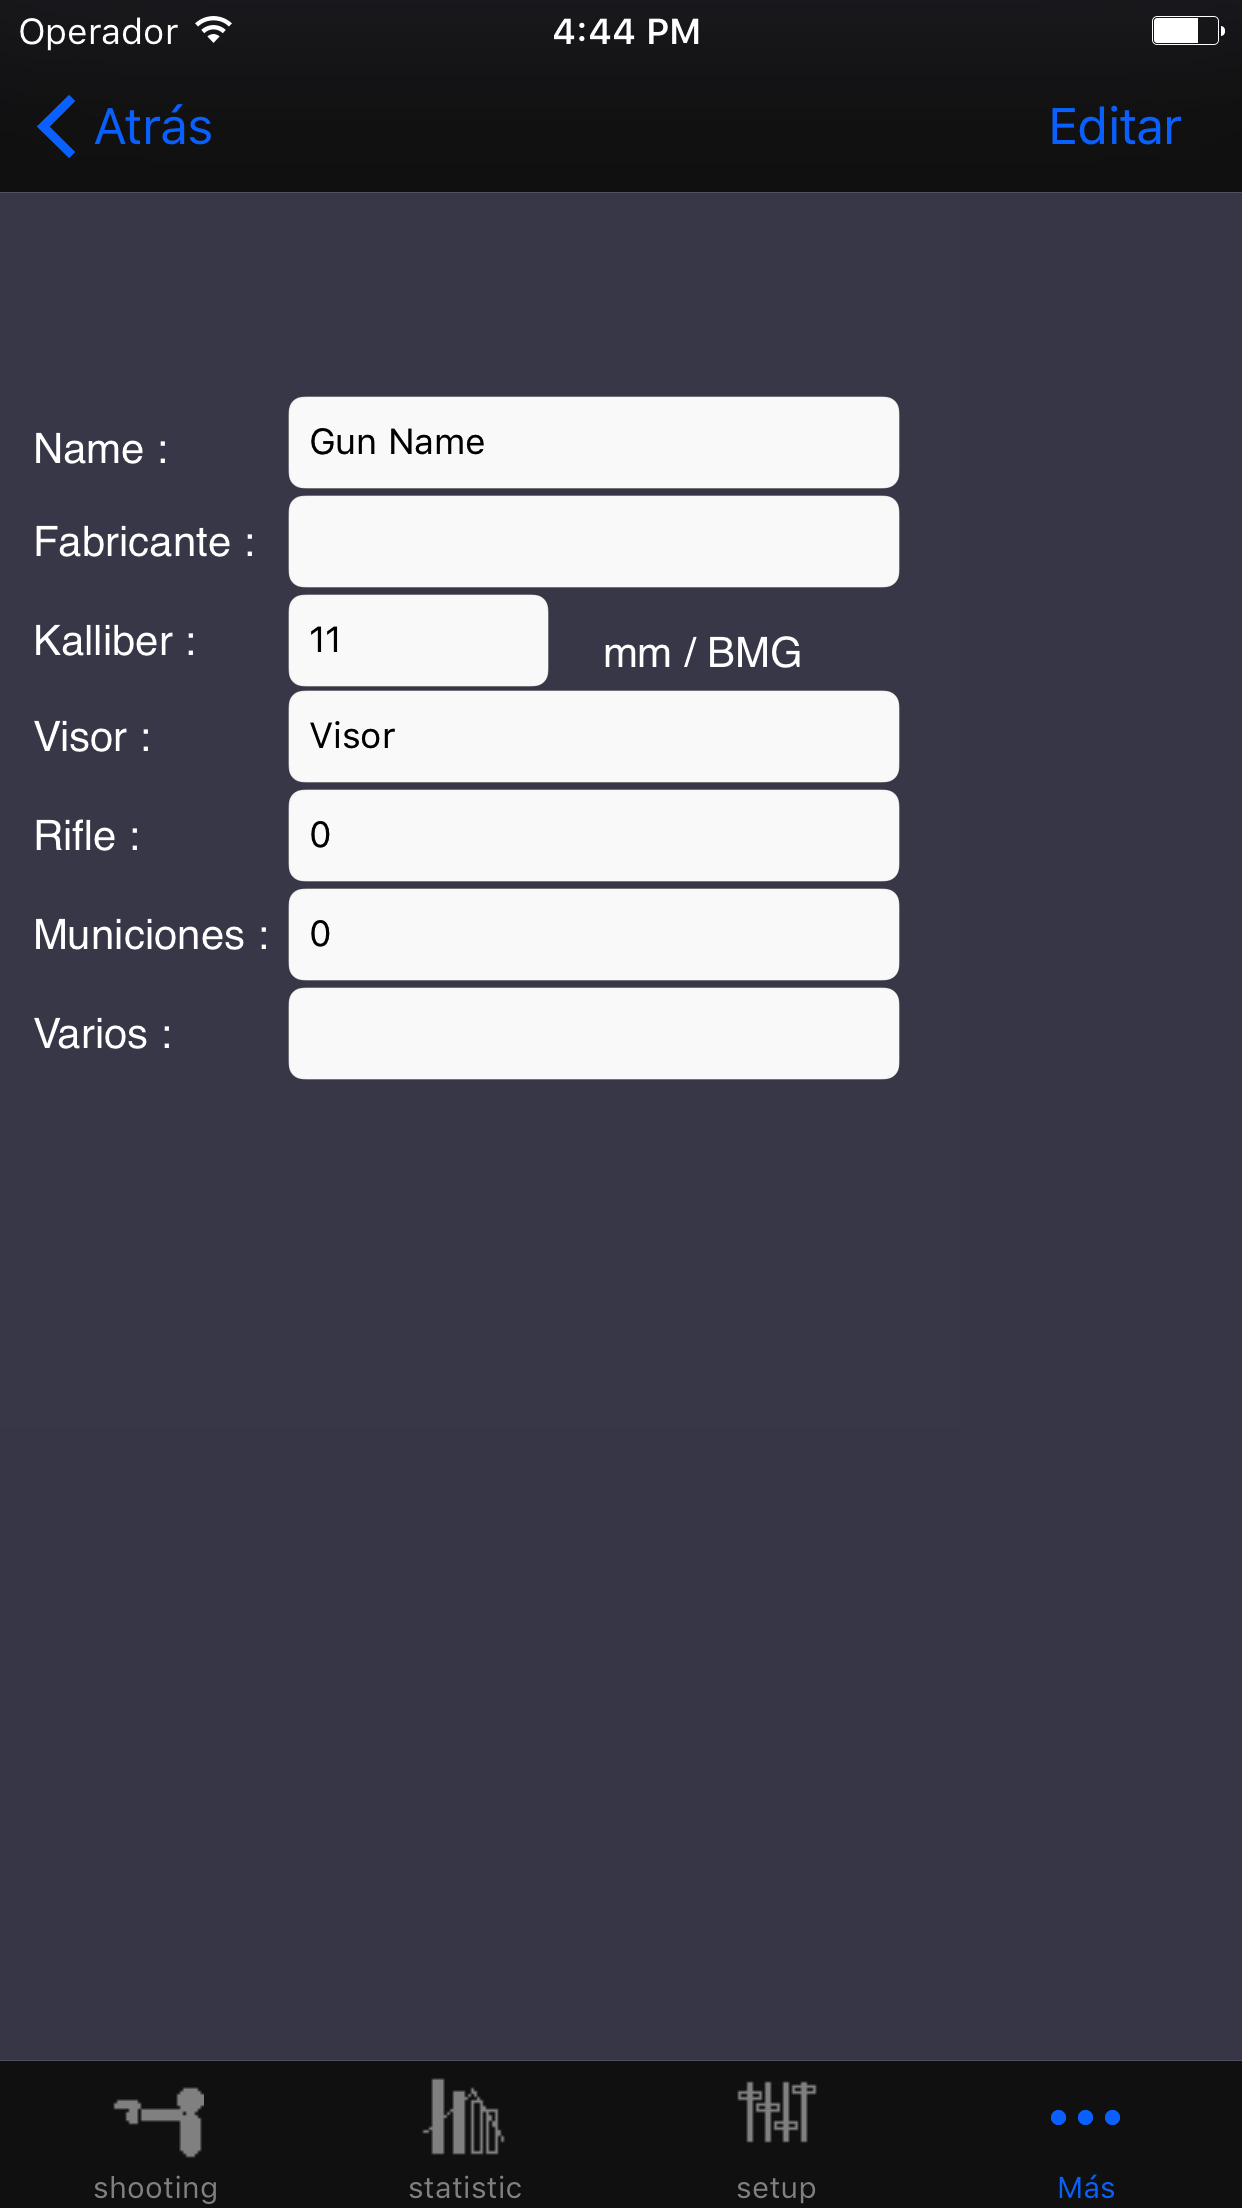Focus the Gun Name text field
Screen dimensions: 1242x2208
click(x=593, y=443)
